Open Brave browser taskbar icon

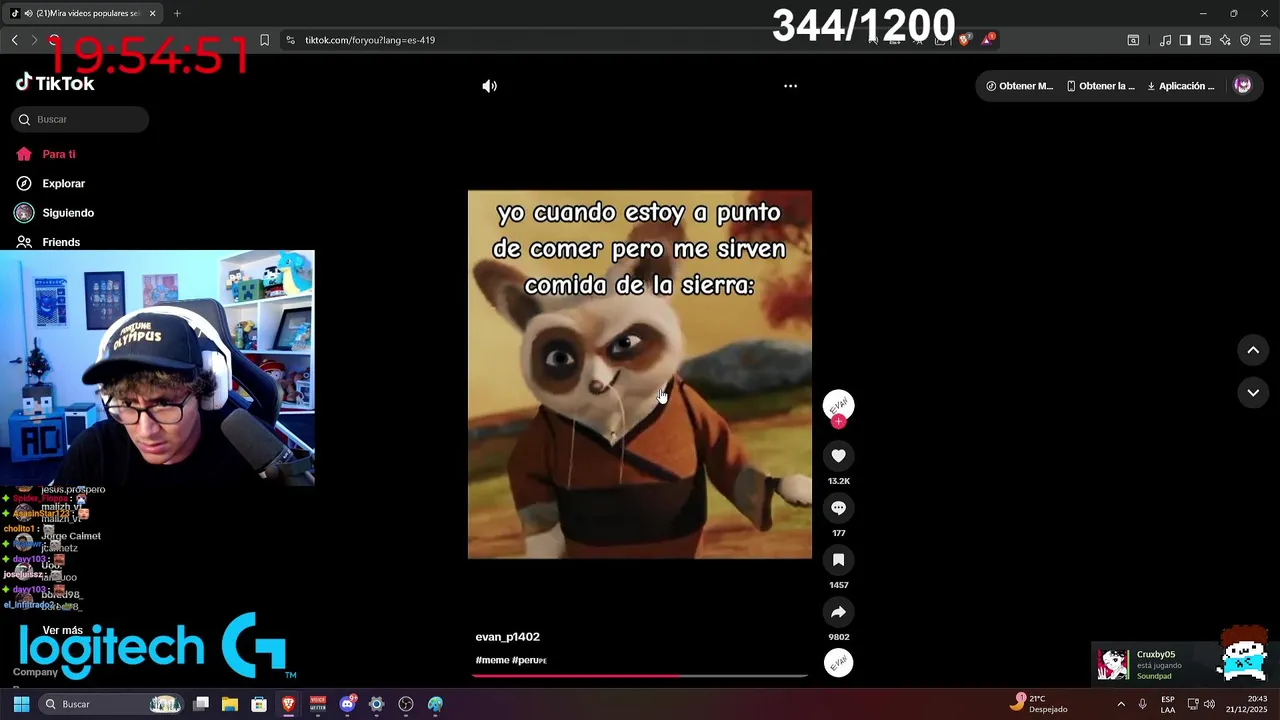click(x=289, y=704)
